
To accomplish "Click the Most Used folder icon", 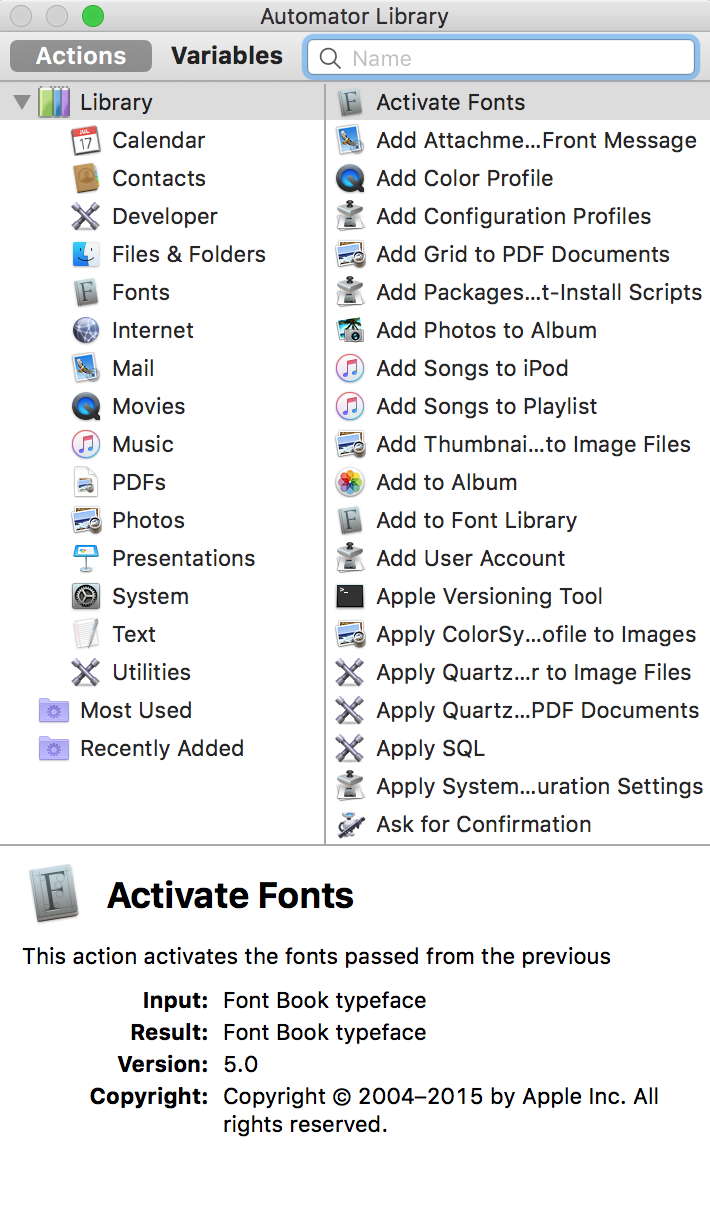I will (54, 710).
